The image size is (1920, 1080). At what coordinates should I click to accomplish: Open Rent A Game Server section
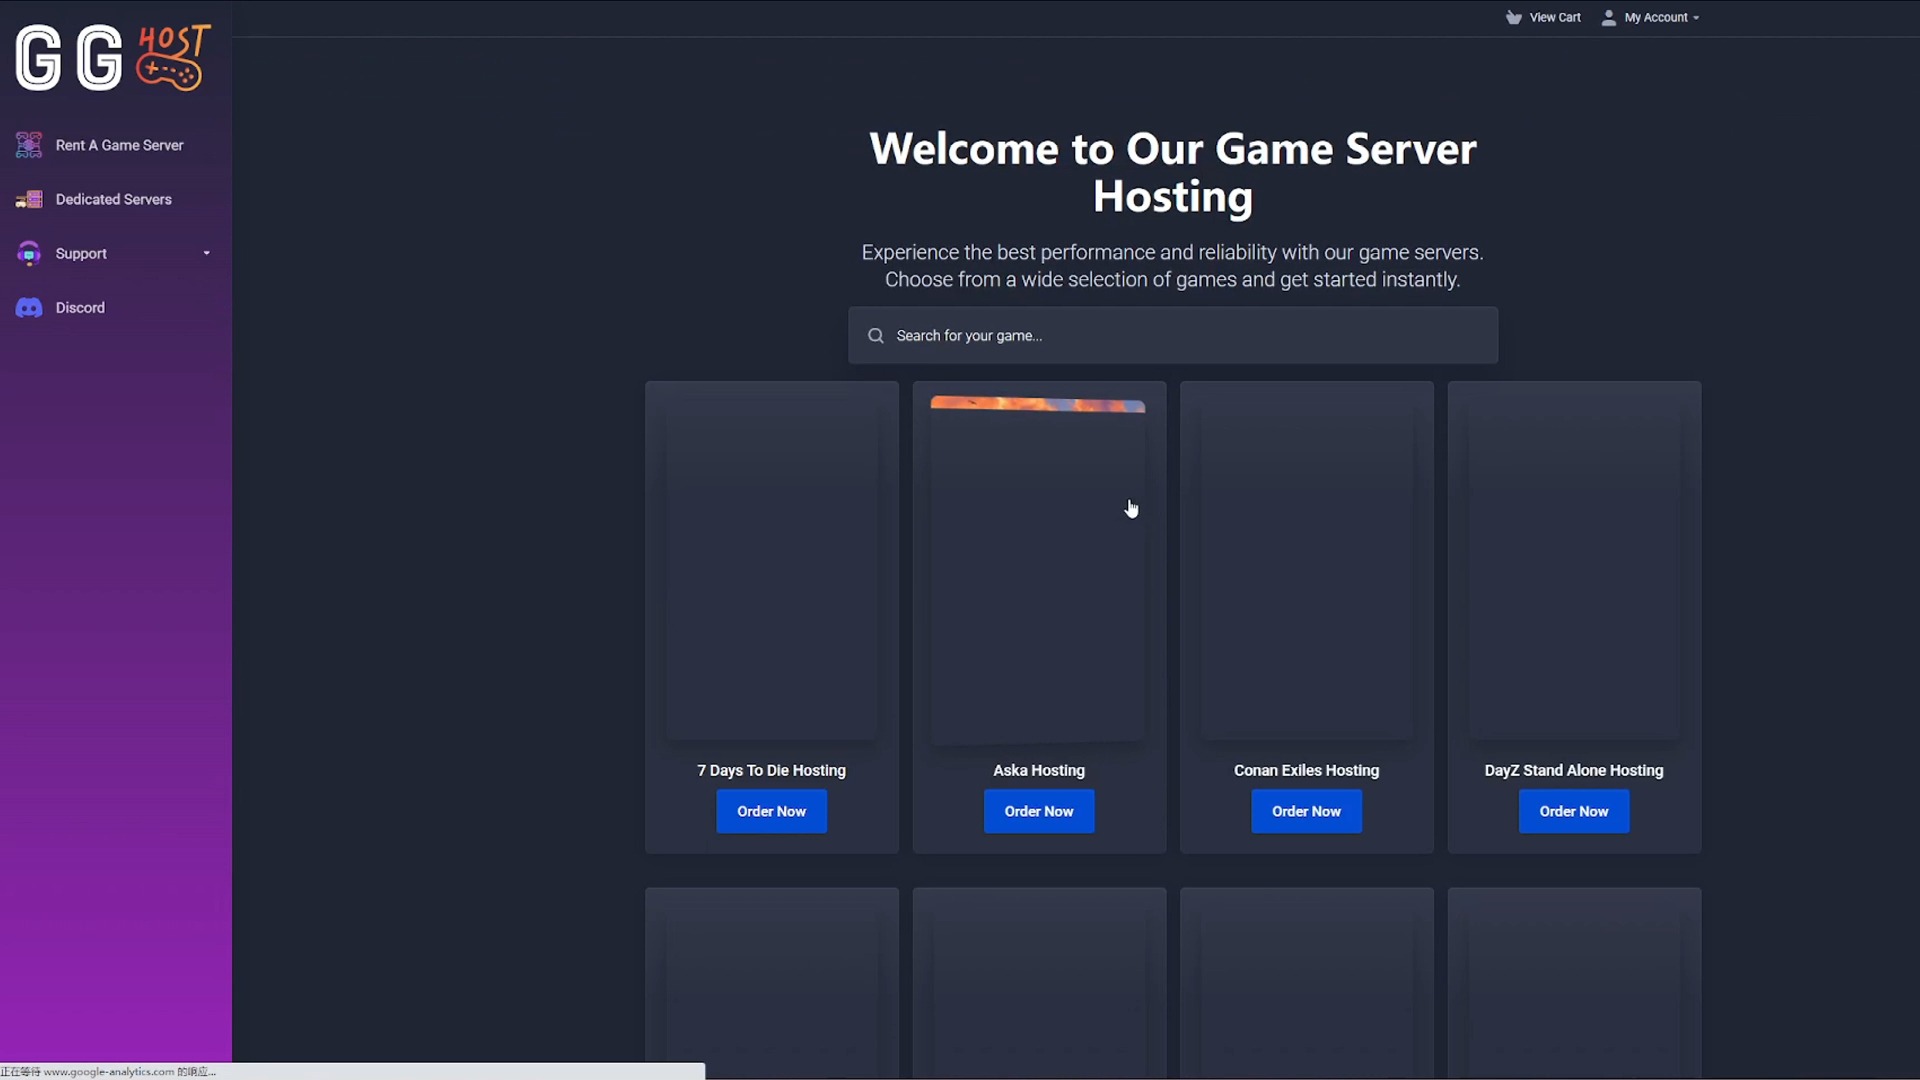coord(119,144)
